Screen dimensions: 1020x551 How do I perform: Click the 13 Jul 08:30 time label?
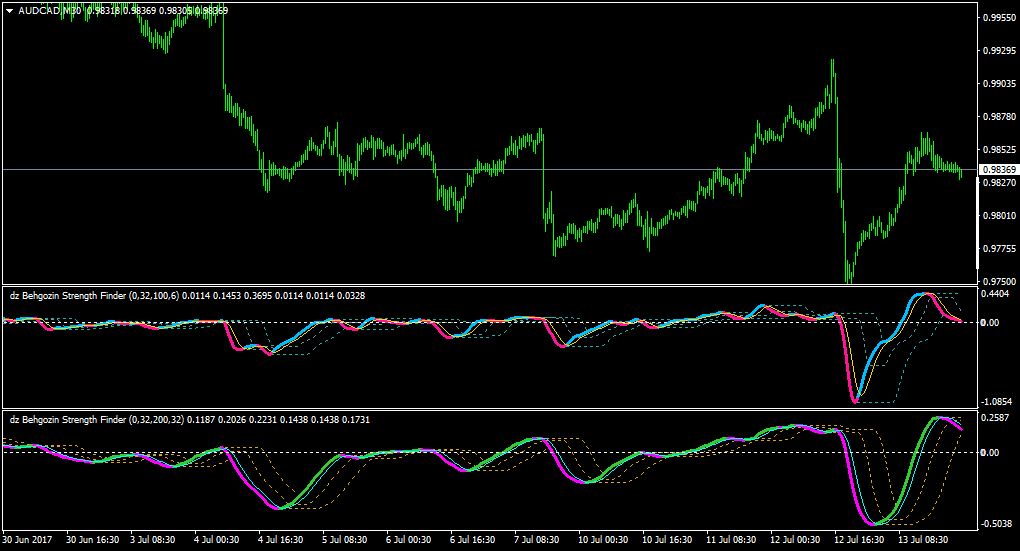923,539
